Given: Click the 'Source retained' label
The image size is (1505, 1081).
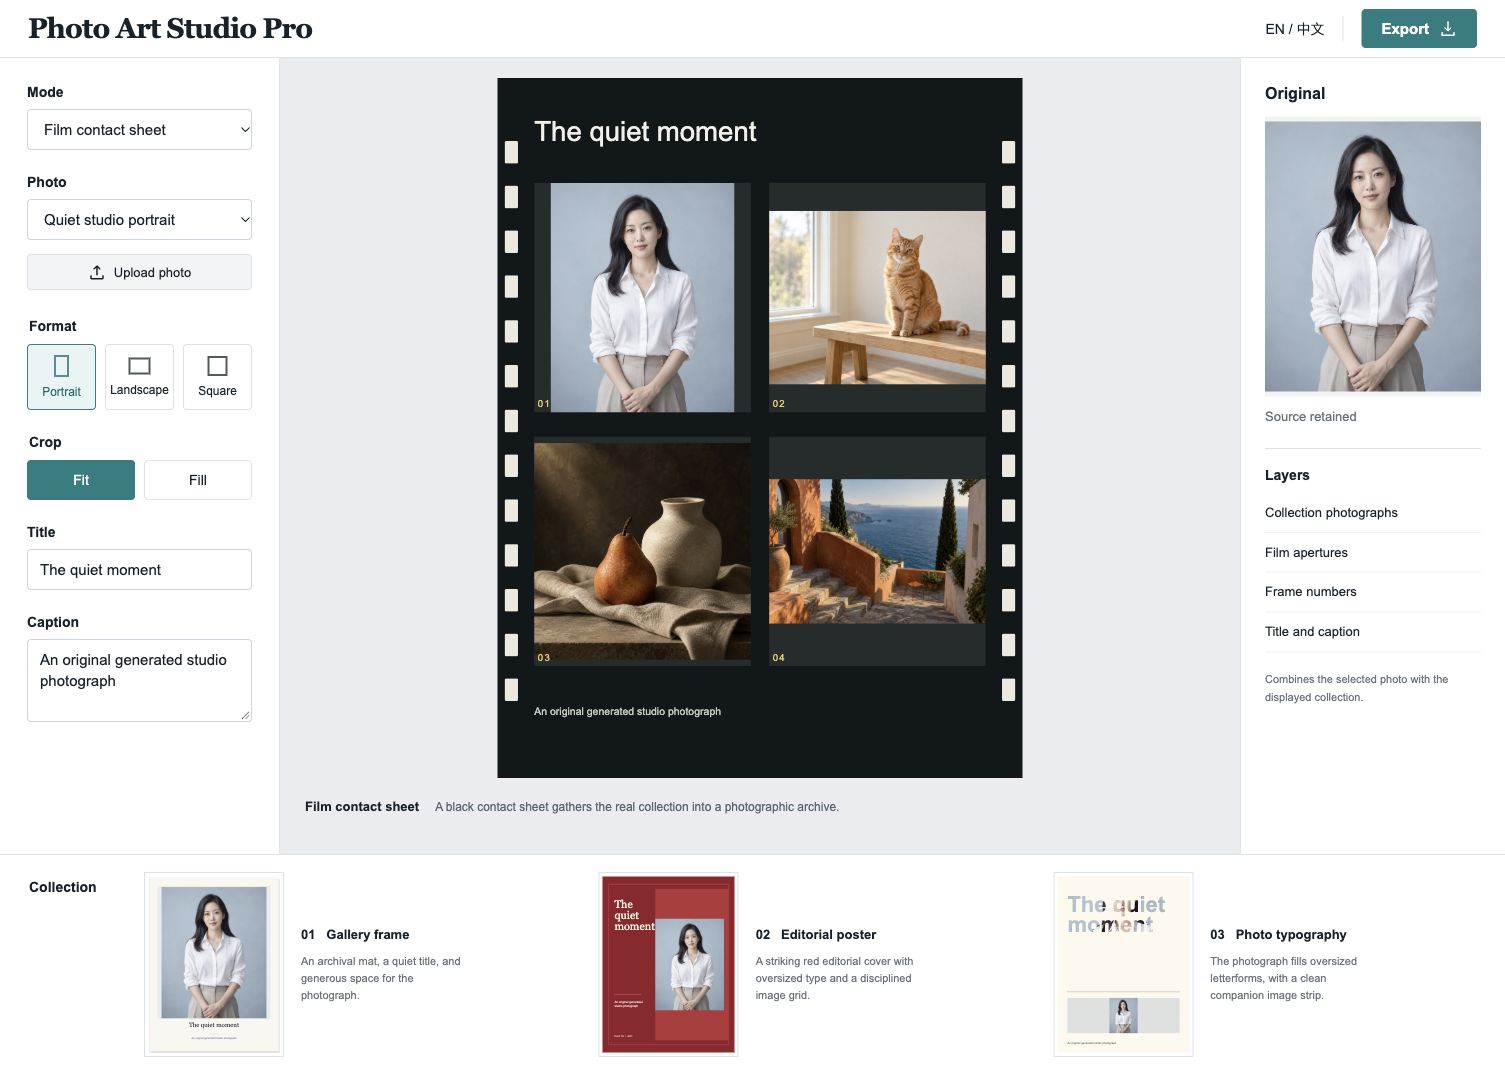Looking at the screenshot, I should pos(1310,417).
